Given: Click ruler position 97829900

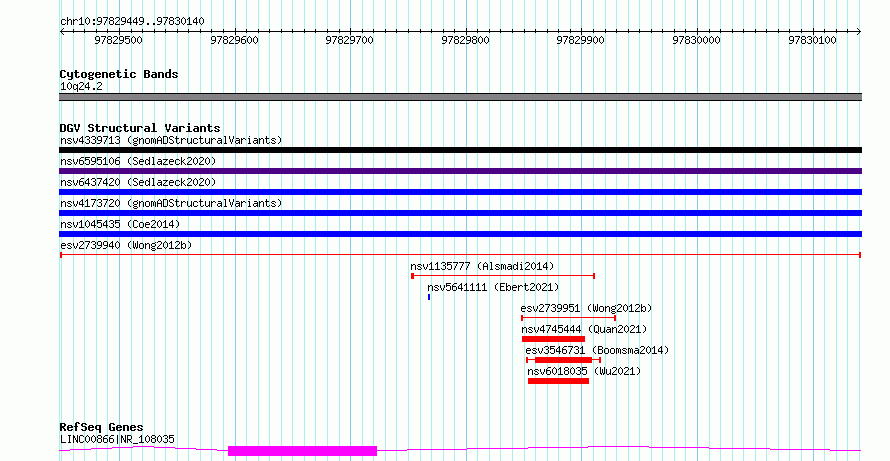Looking at the screenshot, I should (581, 40).
